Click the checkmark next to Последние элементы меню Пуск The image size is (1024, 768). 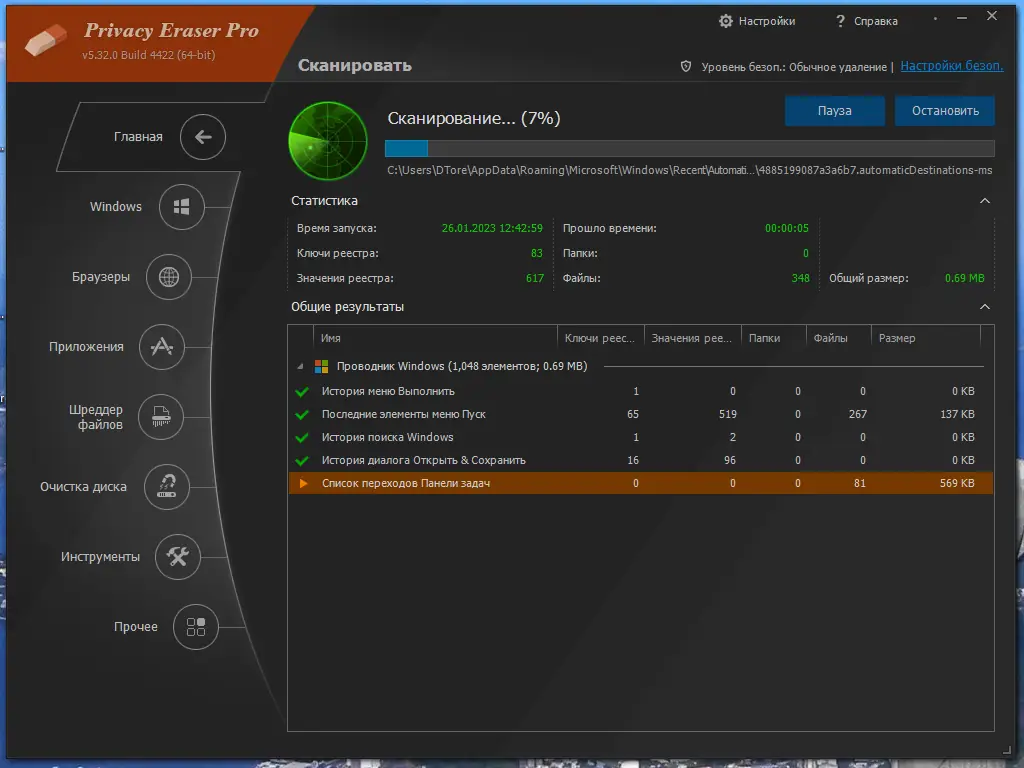coord(302,415)
